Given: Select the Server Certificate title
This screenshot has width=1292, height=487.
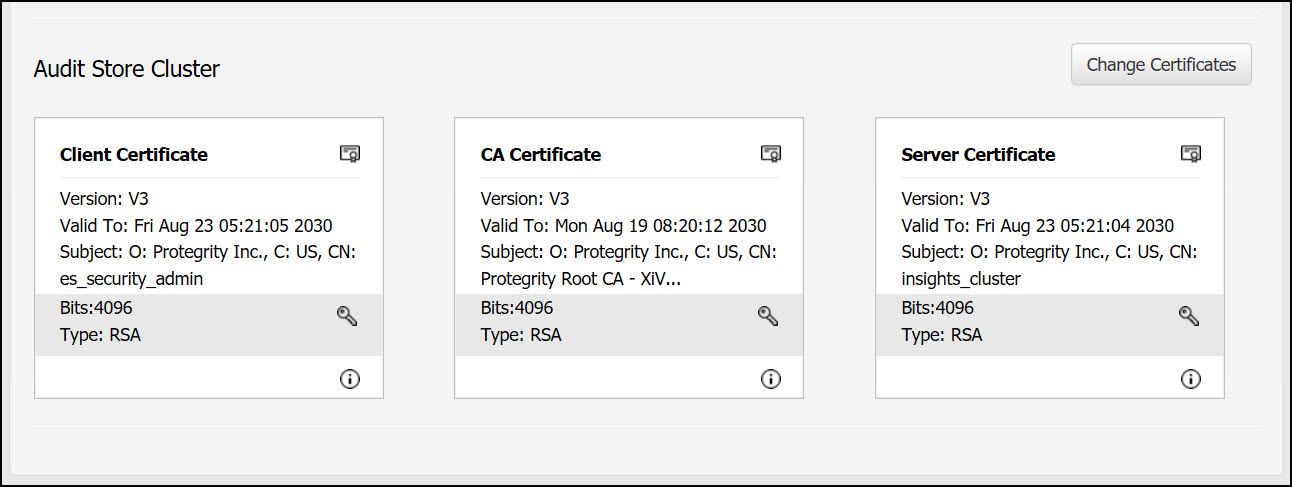Looking at the screenshot, I should click(x=978, y=155).
